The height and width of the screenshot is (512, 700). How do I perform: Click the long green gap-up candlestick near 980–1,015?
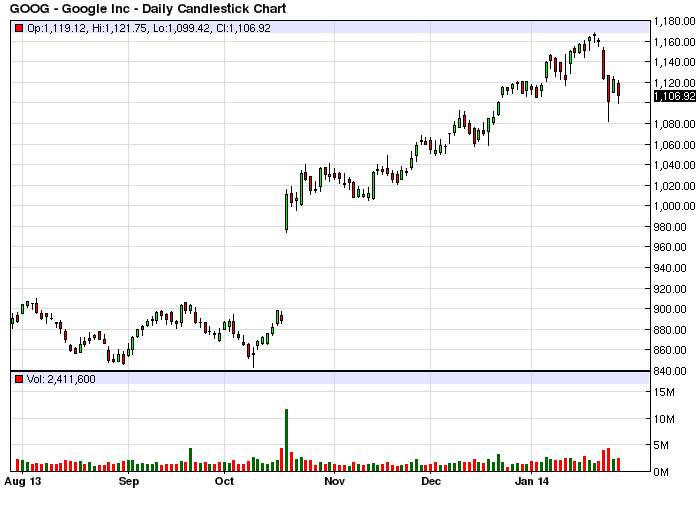pos(287,211)
